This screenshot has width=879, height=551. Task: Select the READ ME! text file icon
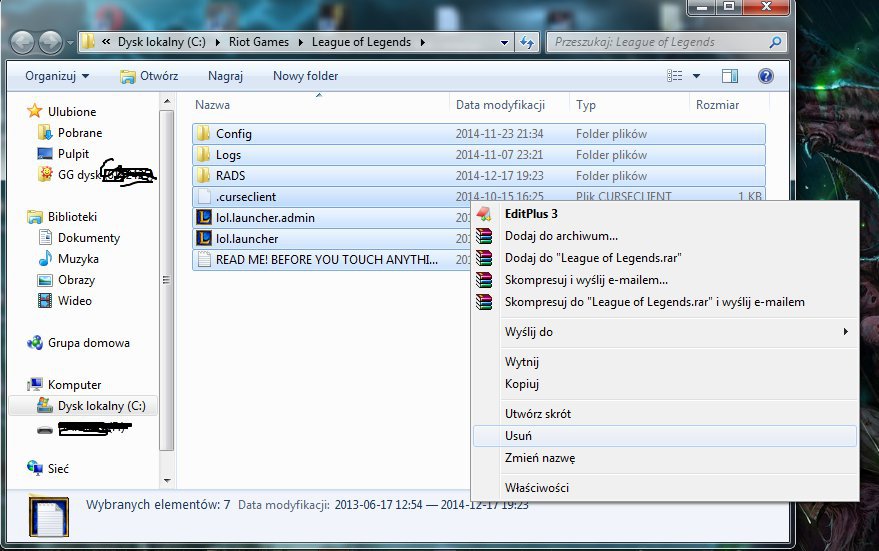(x=204, y=260)
